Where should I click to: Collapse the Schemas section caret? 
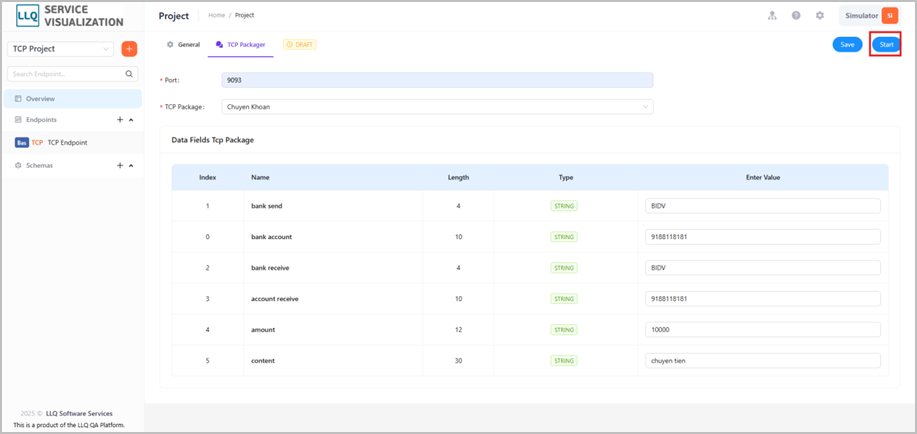(131, 166)
